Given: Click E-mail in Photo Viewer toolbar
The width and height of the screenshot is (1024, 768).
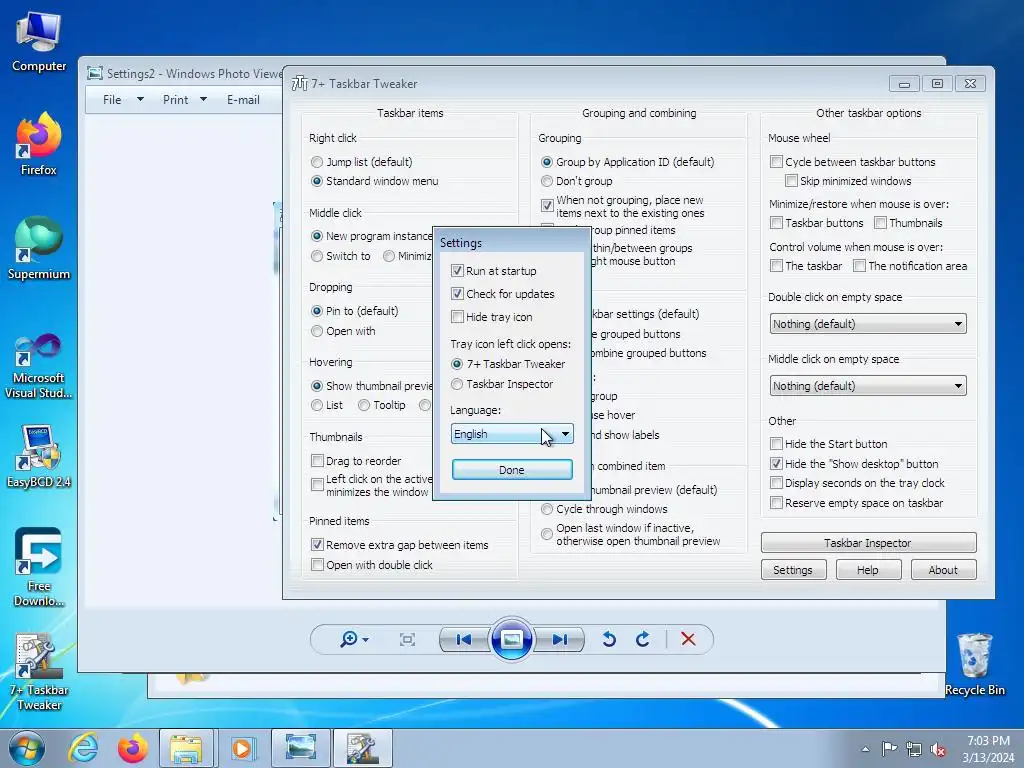Looking at the screenshot, I should point(244,100).
